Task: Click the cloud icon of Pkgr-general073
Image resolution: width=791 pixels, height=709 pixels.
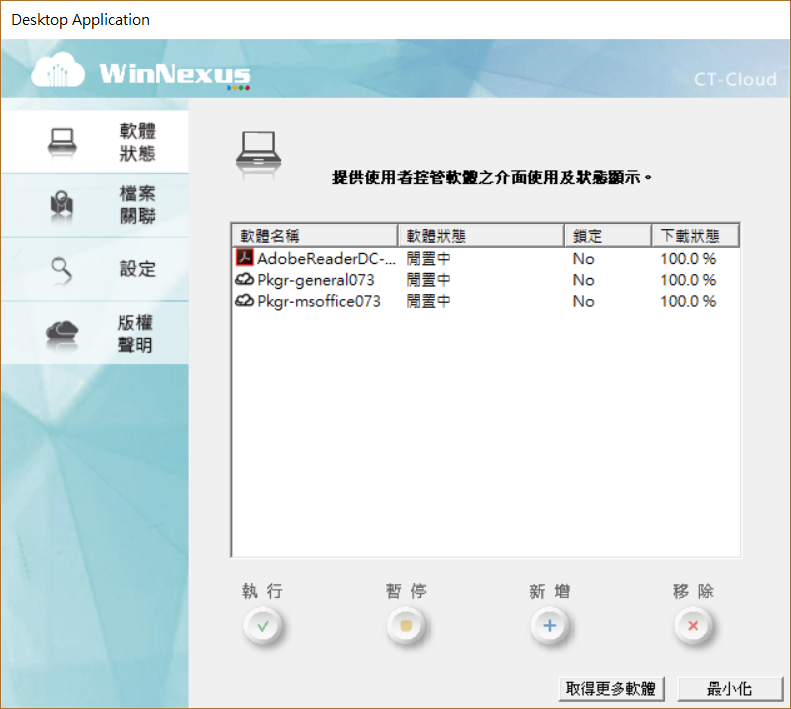Action: click(245, 279)
